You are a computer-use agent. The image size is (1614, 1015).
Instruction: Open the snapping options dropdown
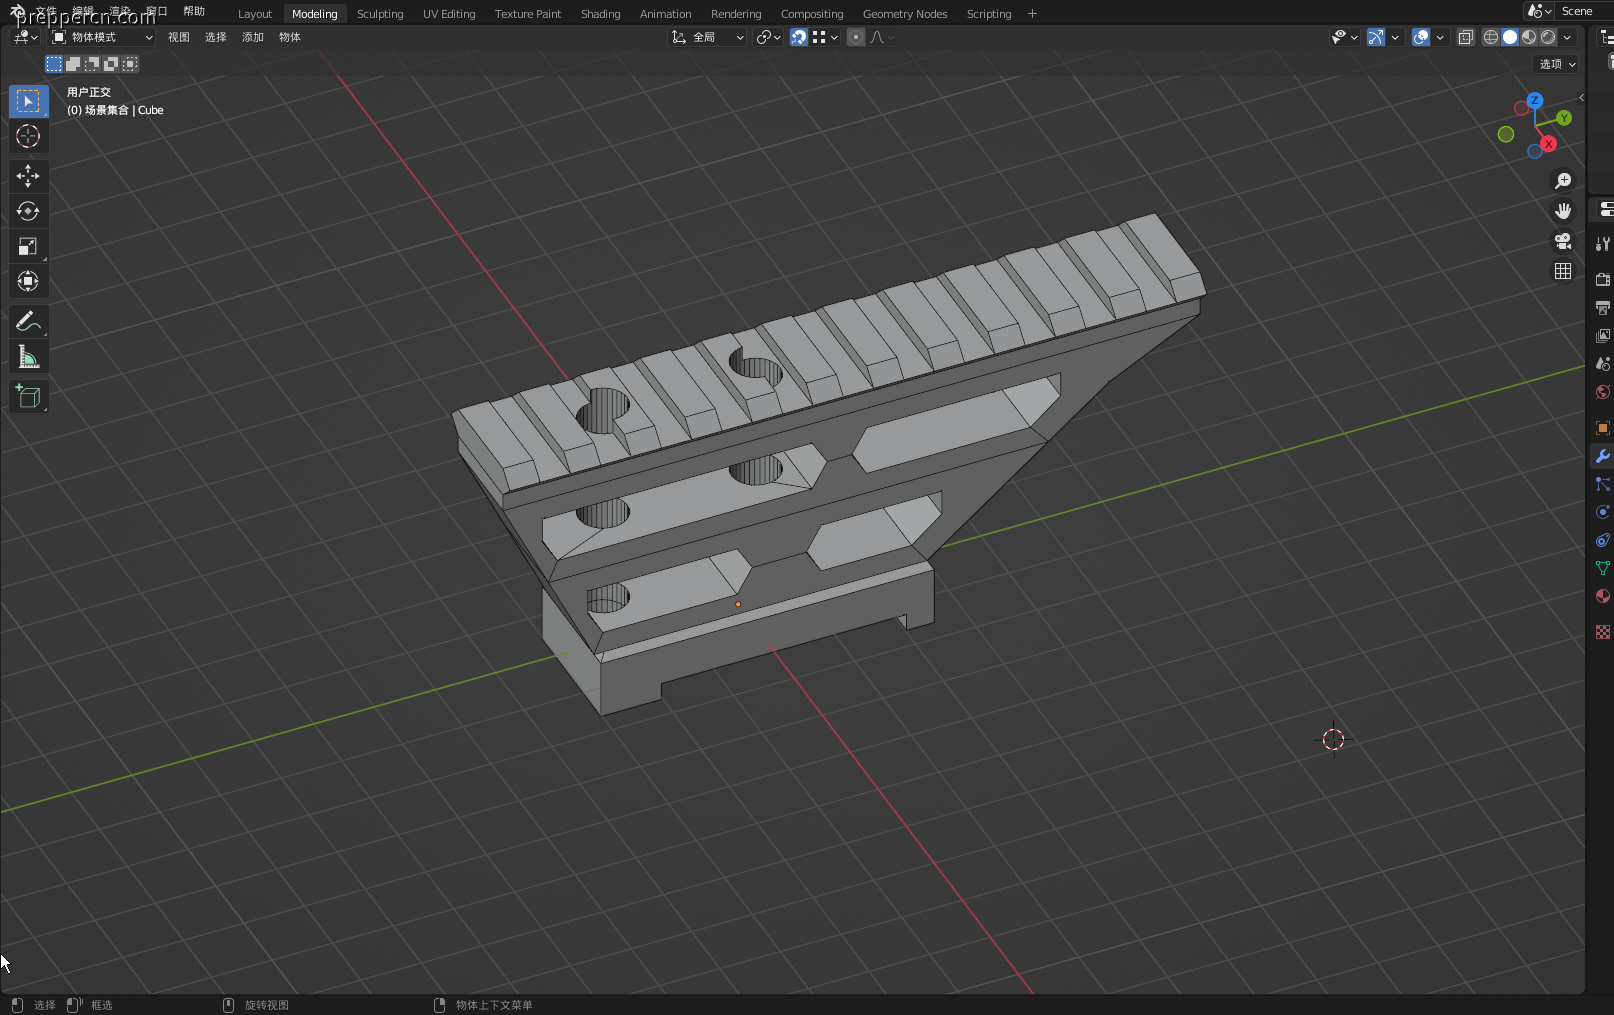(825, 37)
